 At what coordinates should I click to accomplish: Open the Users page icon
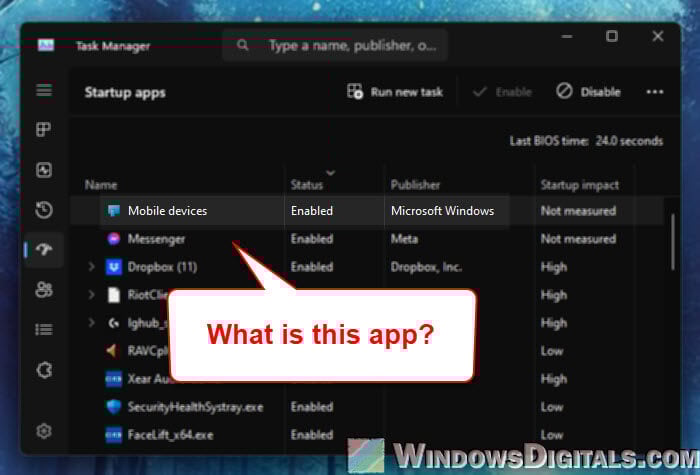[44, 290]
